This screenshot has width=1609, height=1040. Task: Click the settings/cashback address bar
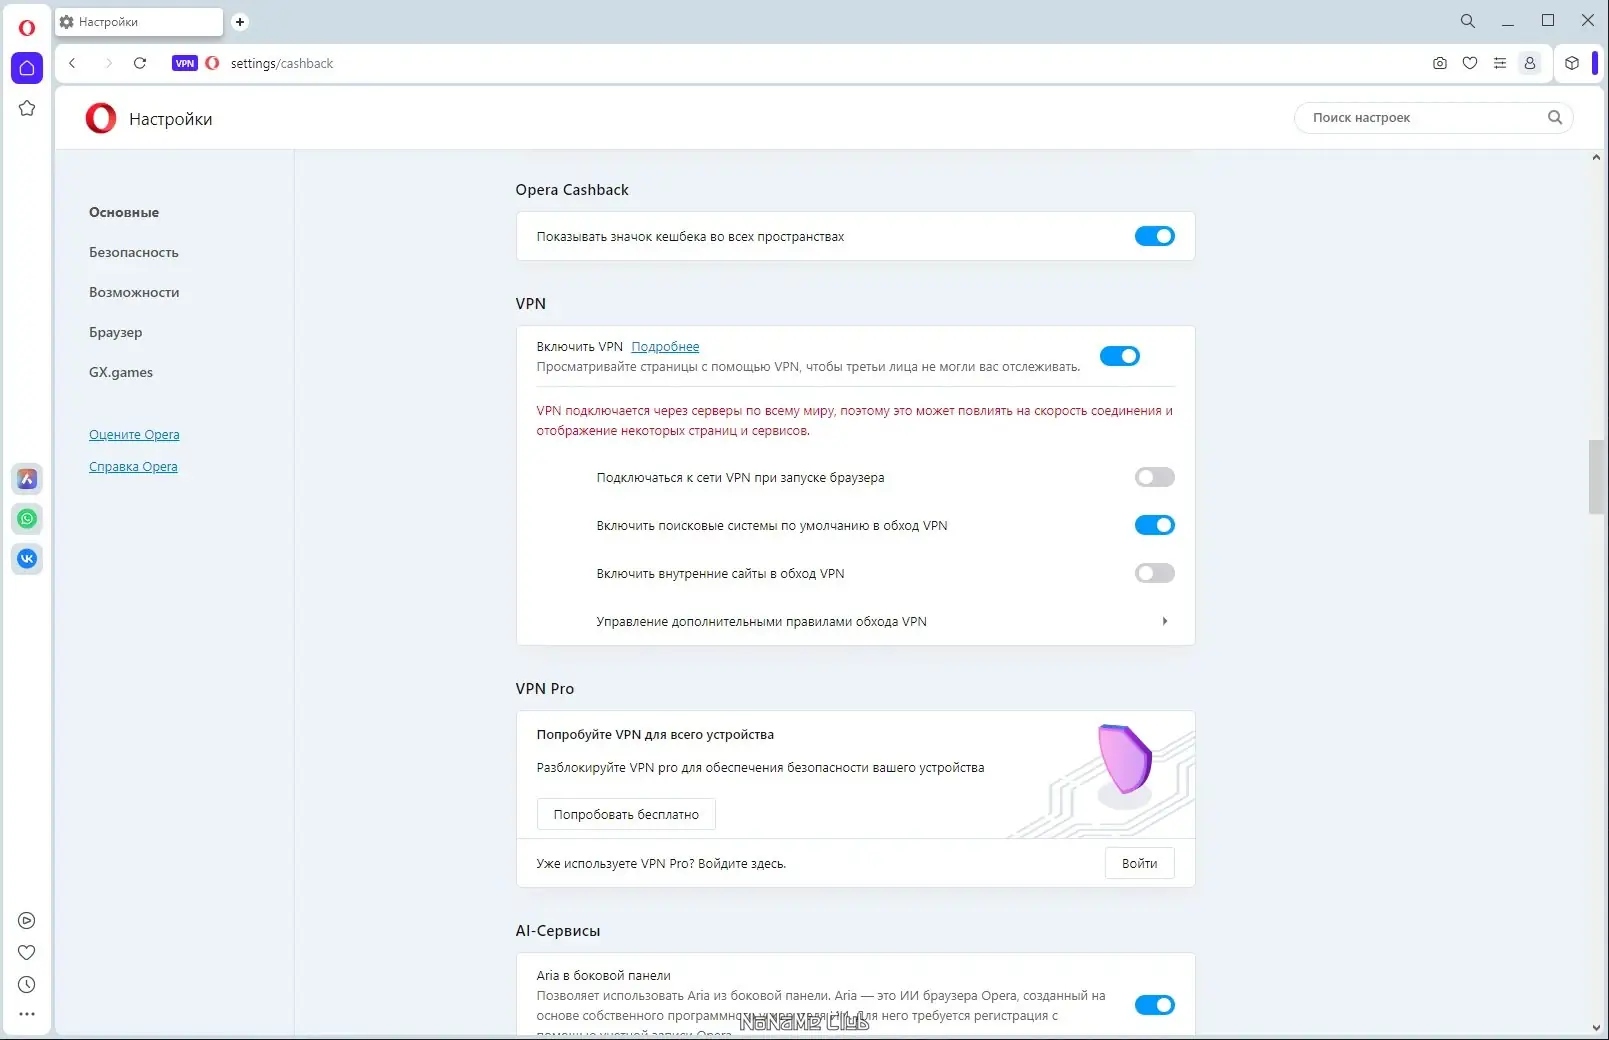click(282, 63)
